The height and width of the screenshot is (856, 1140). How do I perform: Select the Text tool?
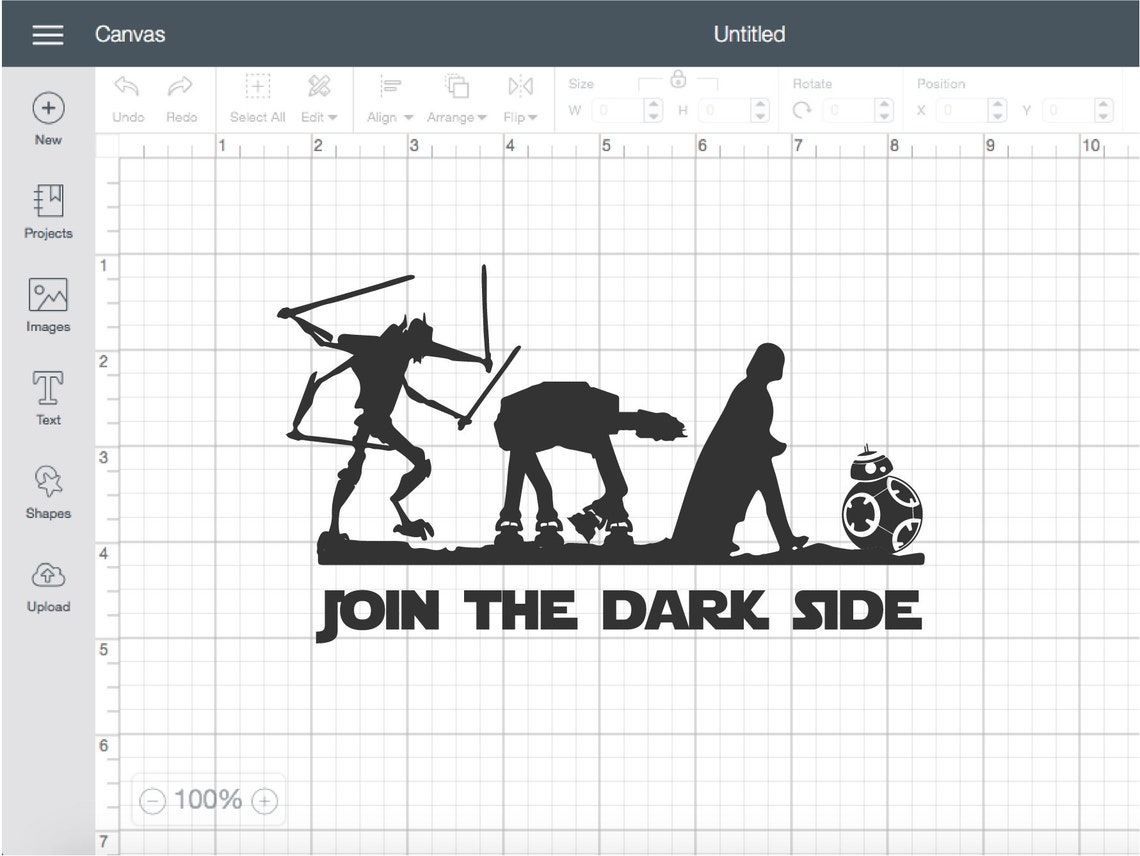tap(47, 398)
